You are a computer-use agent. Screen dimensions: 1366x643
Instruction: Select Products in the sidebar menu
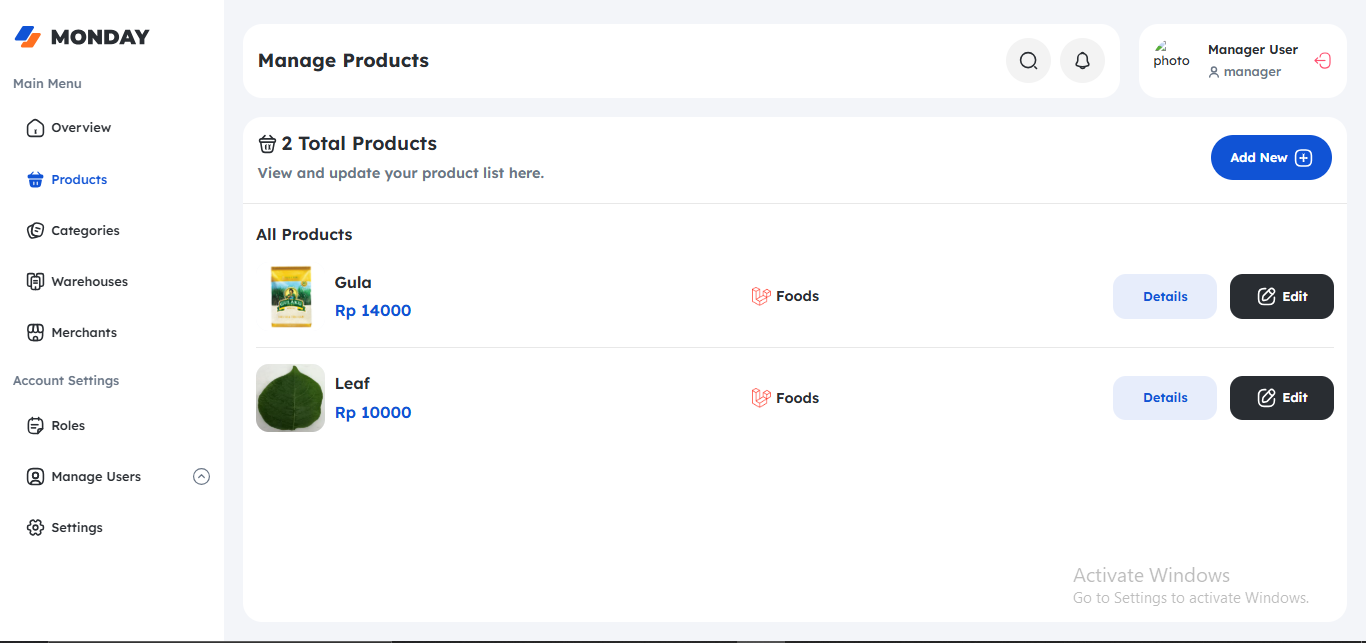tap(78, 180)
